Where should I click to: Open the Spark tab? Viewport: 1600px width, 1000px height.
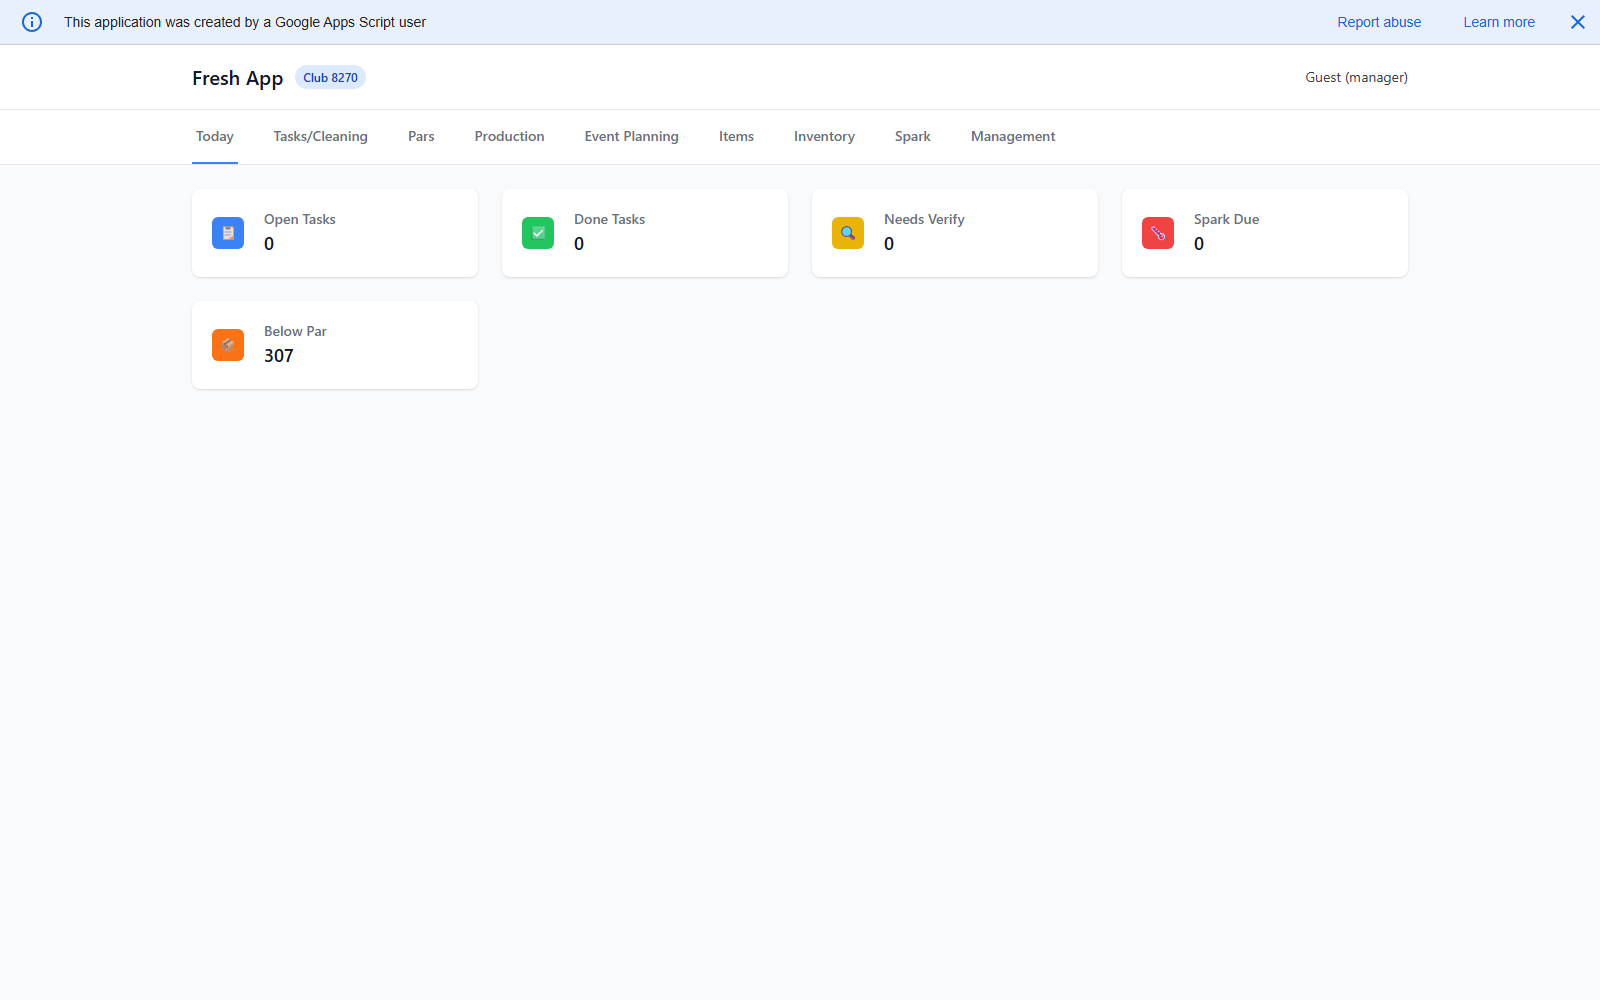[x=911, y=136]
